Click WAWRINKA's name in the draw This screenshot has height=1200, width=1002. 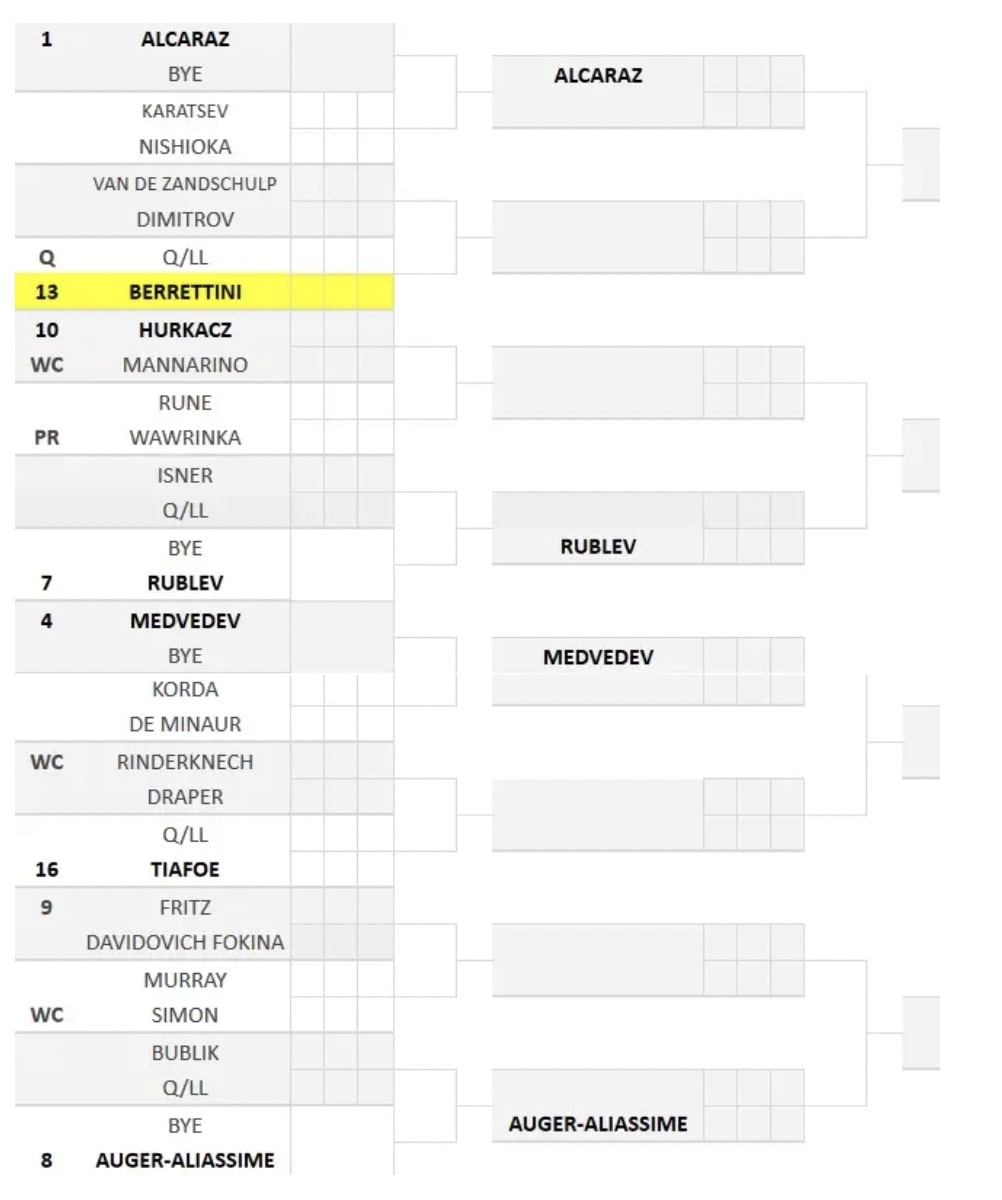click(185, 438)
